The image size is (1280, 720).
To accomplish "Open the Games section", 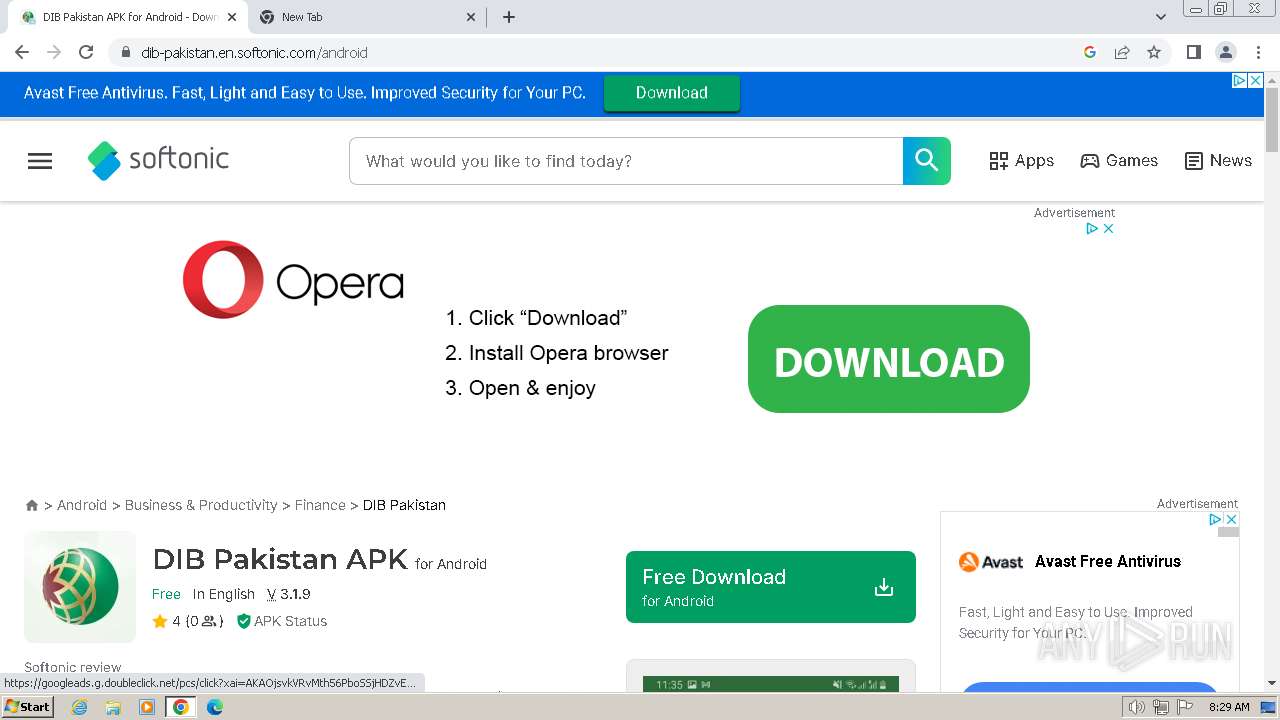I will click(x=1119, y=161).
